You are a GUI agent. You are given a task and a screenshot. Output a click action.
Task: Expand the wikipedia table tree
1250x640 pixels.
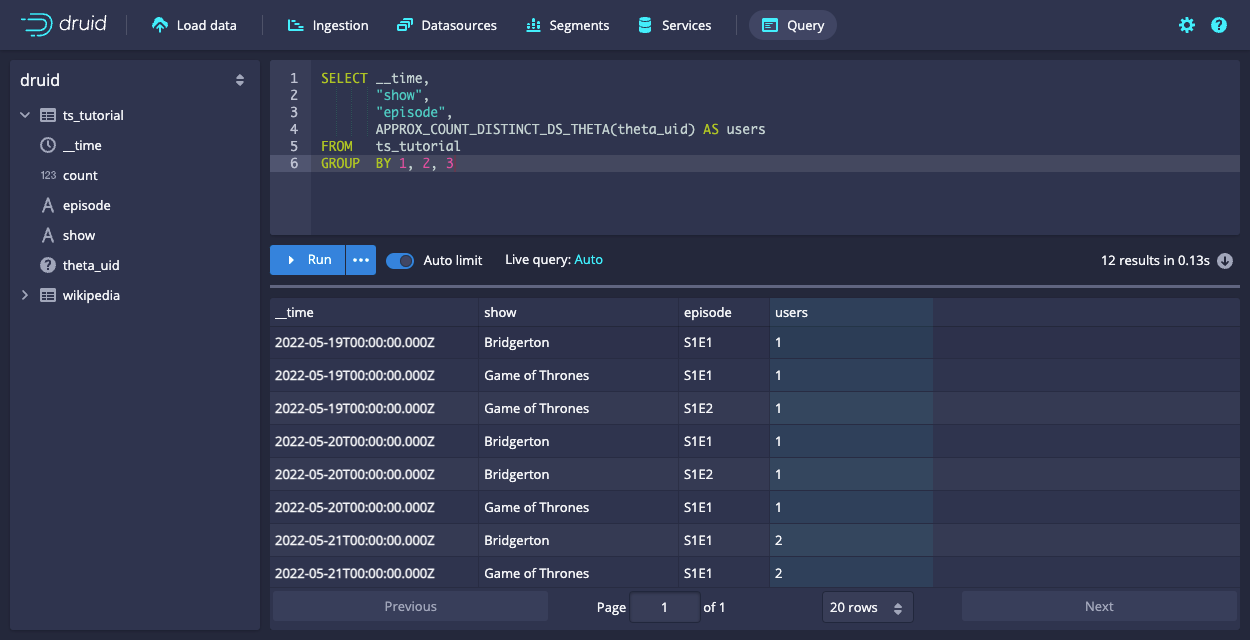click(25, 295)
